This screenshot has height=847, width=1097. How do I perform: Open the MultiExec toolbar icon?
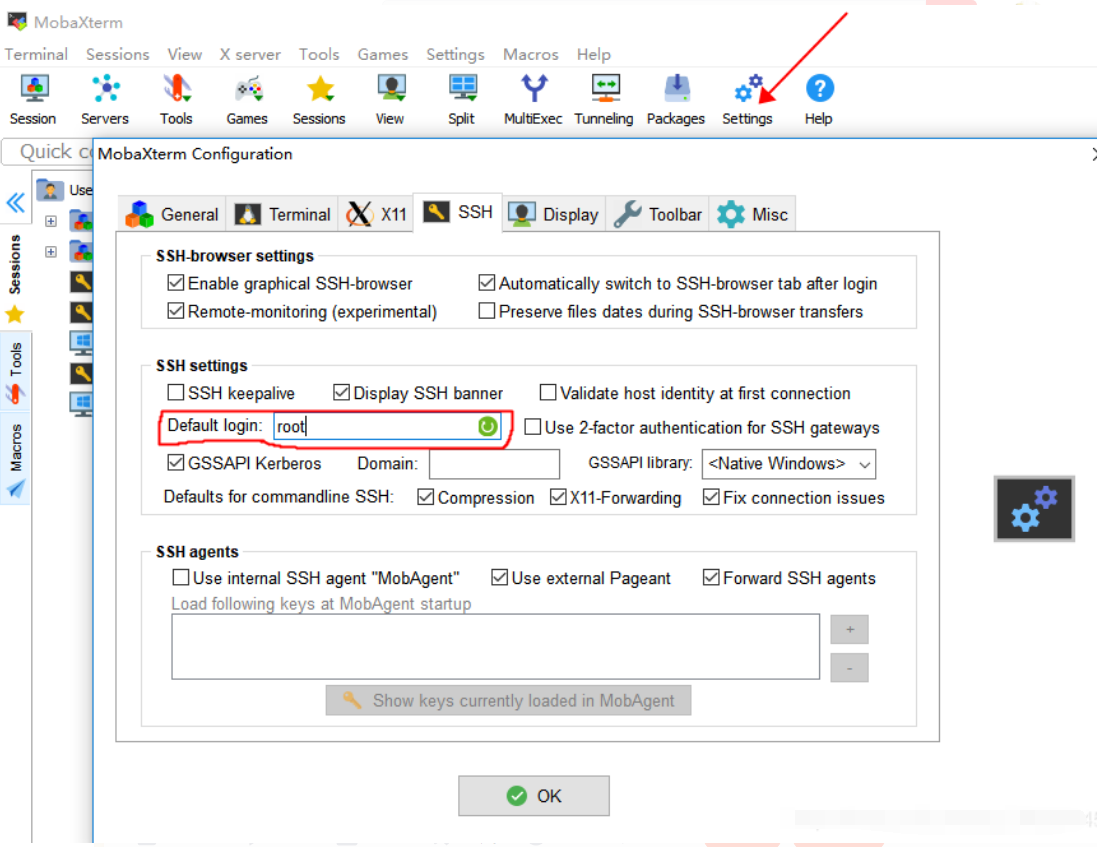[x=533, y=99]
